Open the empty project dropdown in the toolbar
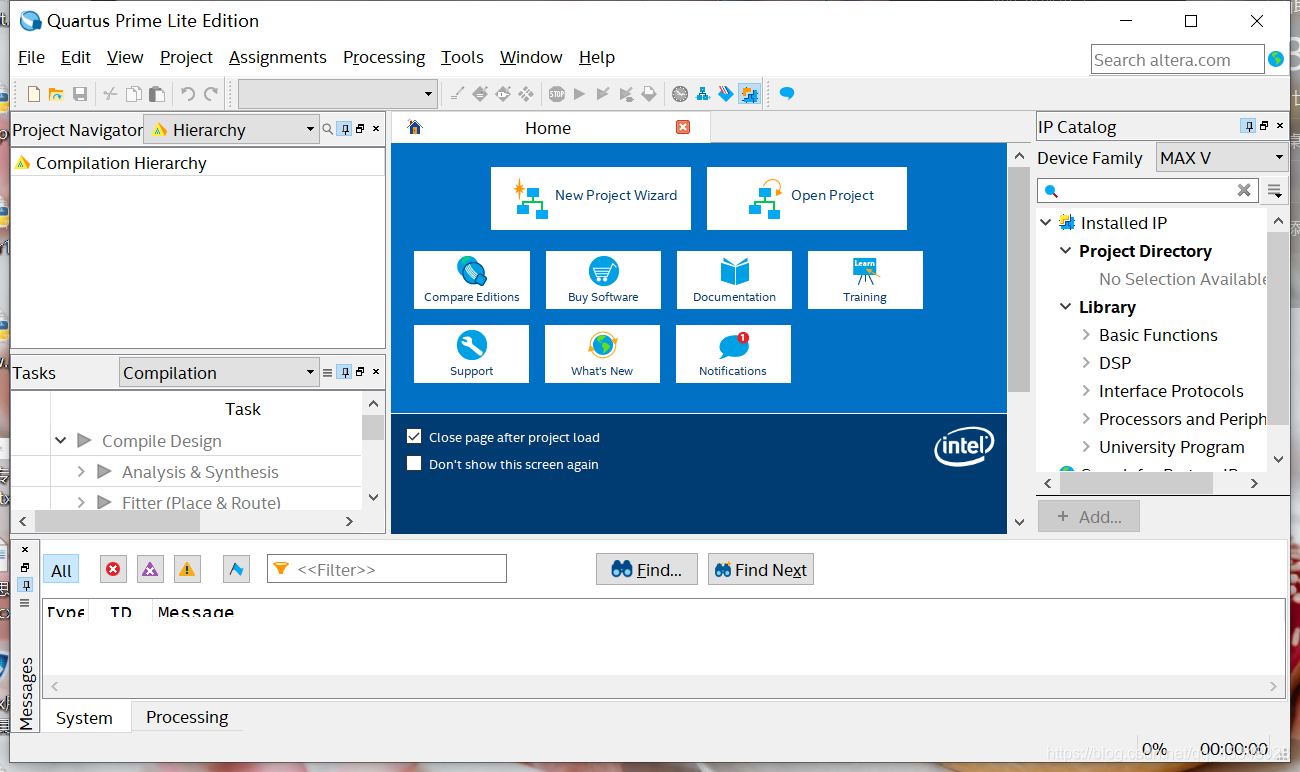Viewport: 1300px width, 772px height. click(x=338, y=94)
